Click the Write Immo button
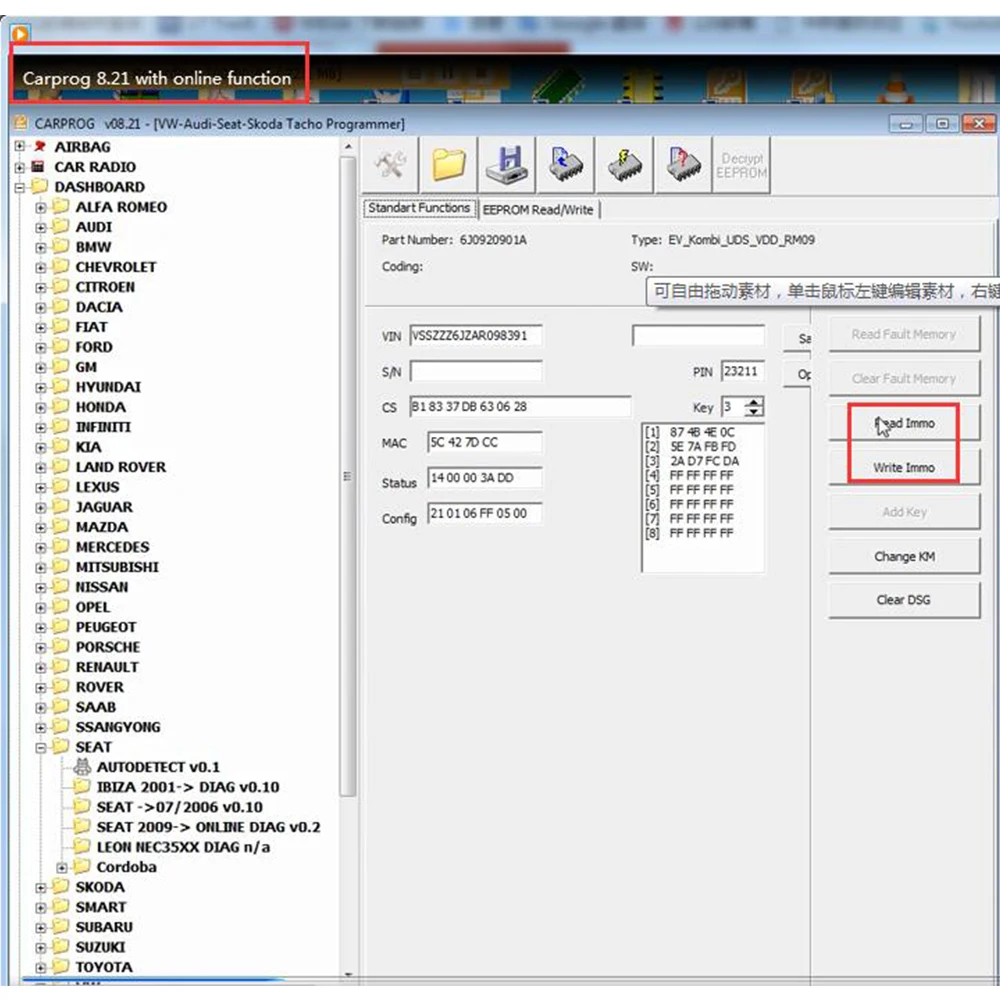1000x1000 pixels. click(x=903, y=467)
